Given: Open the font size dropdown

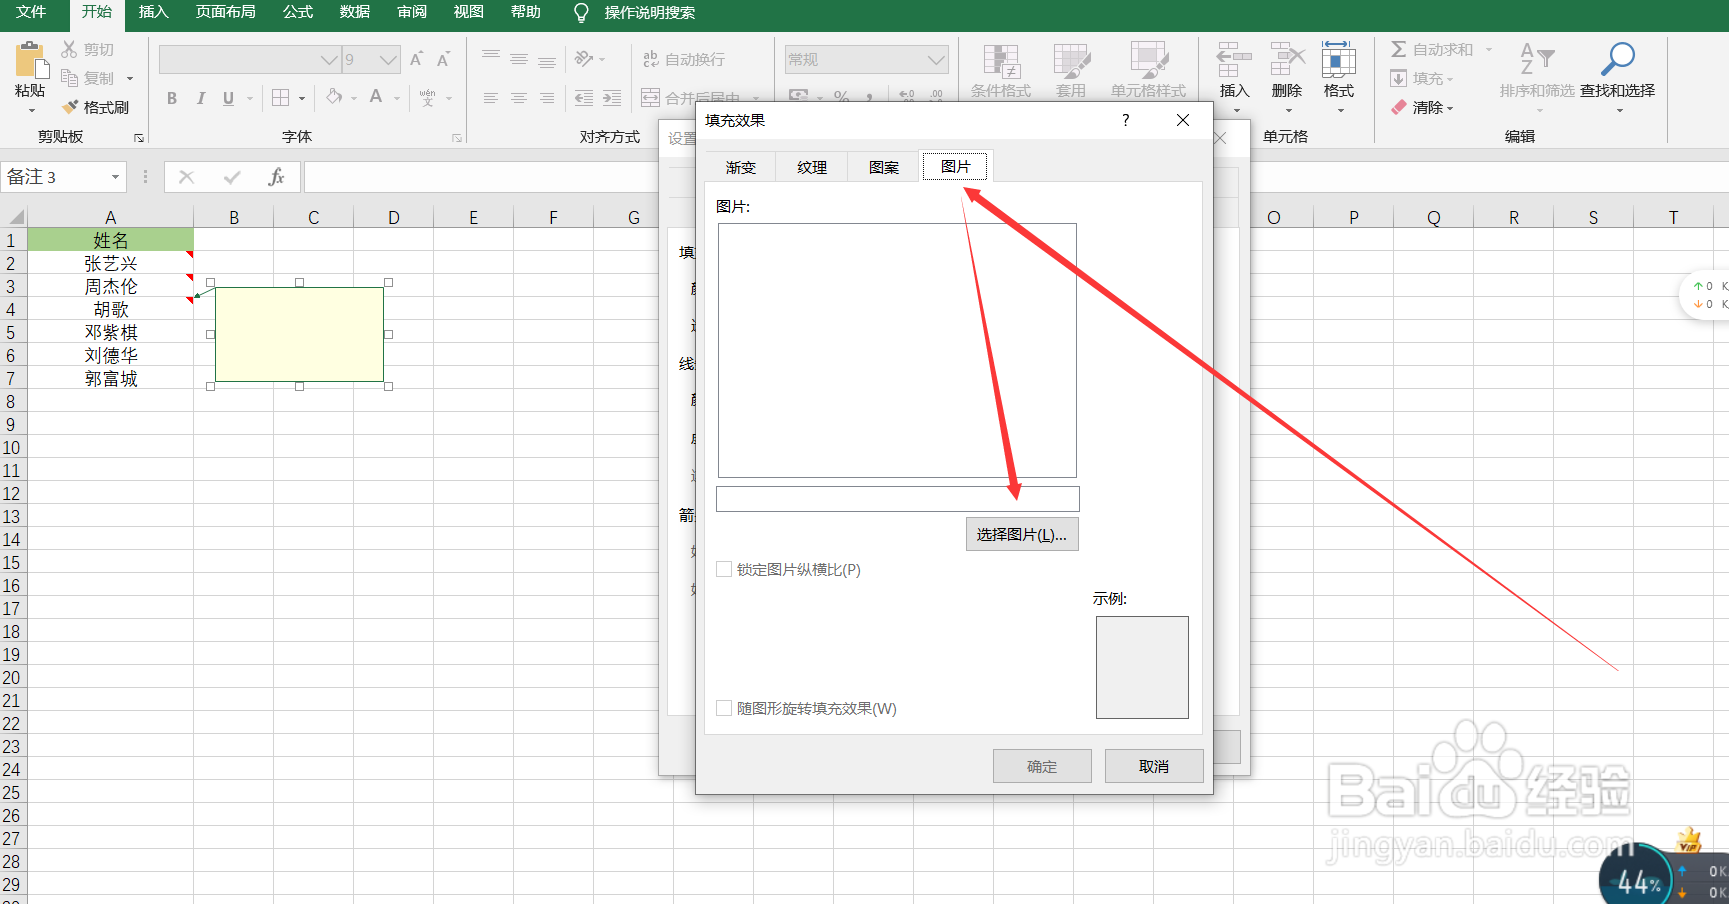Looking at the screenshot, I should (x=389, y=60).
